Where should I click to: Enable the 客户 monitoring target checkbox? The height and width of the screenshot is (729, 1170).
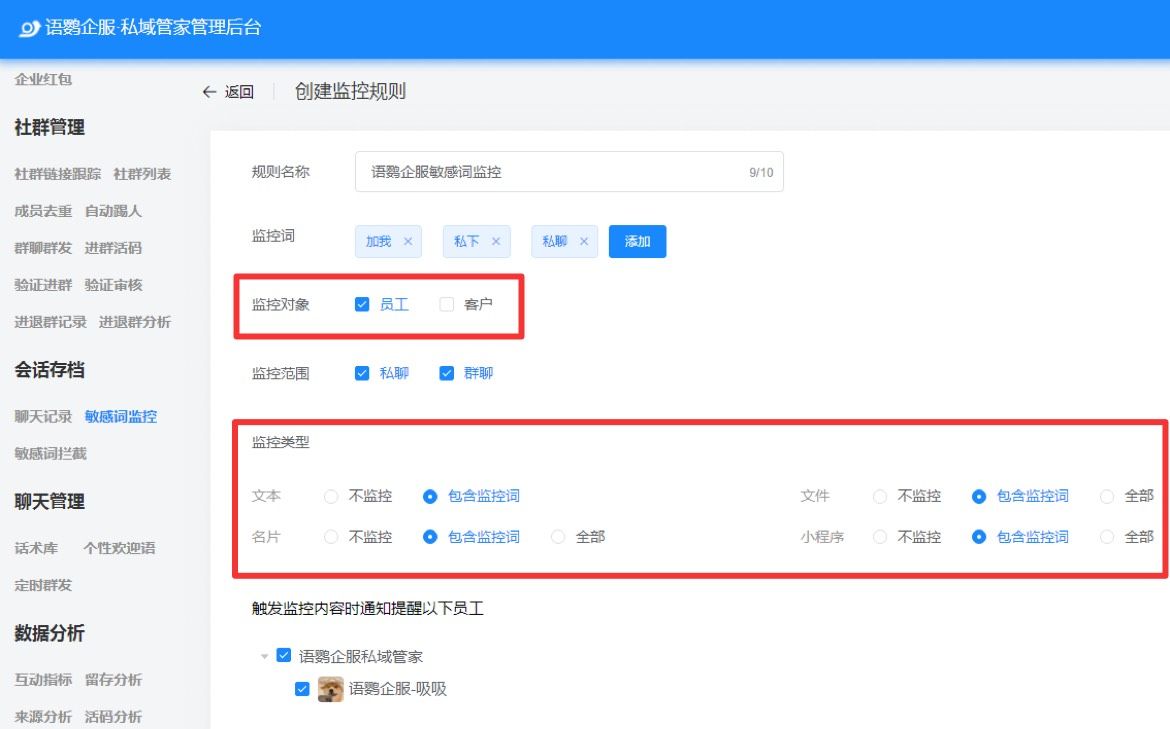(x=447, y=304)
